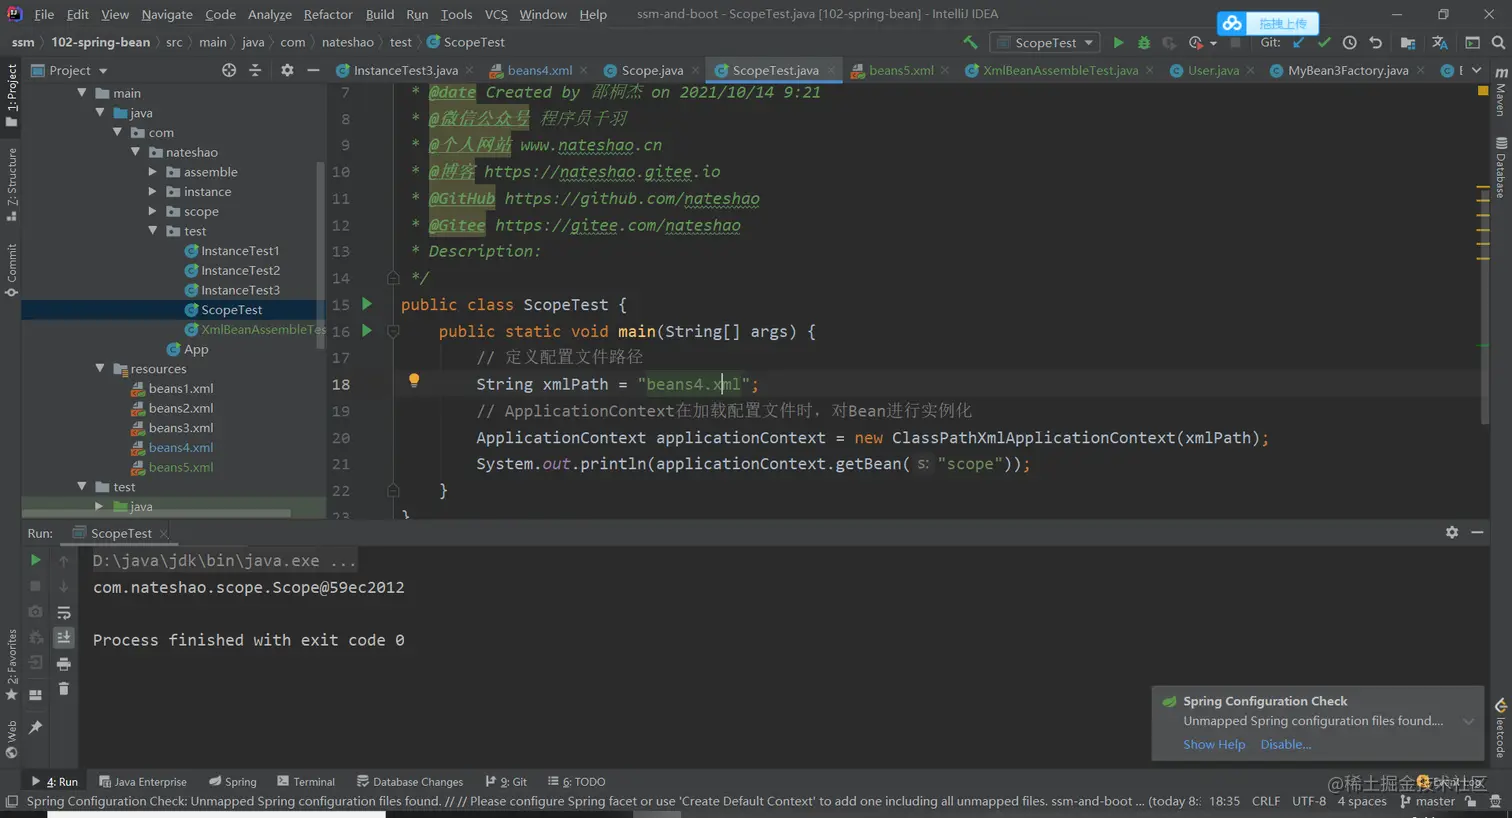This screenshot has width=1512, height=818.
Task: Open Project panel gear settings
Action: click(287, 70)
